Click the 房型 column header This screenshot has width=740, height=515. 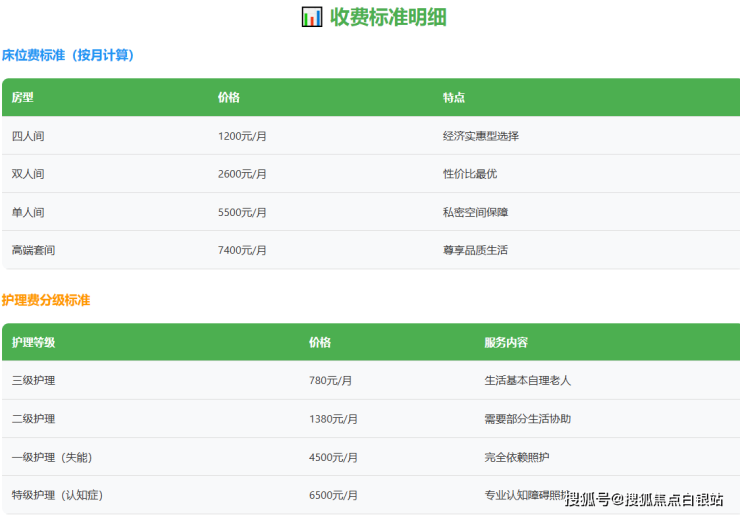[23, 98]
